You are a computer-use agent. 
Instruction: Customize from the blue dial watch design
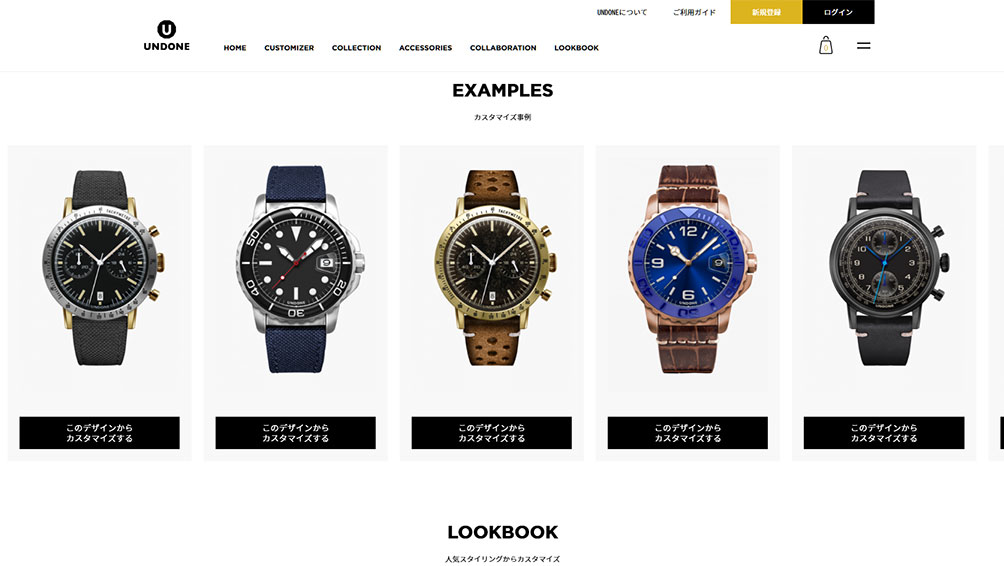coord(688,433)
